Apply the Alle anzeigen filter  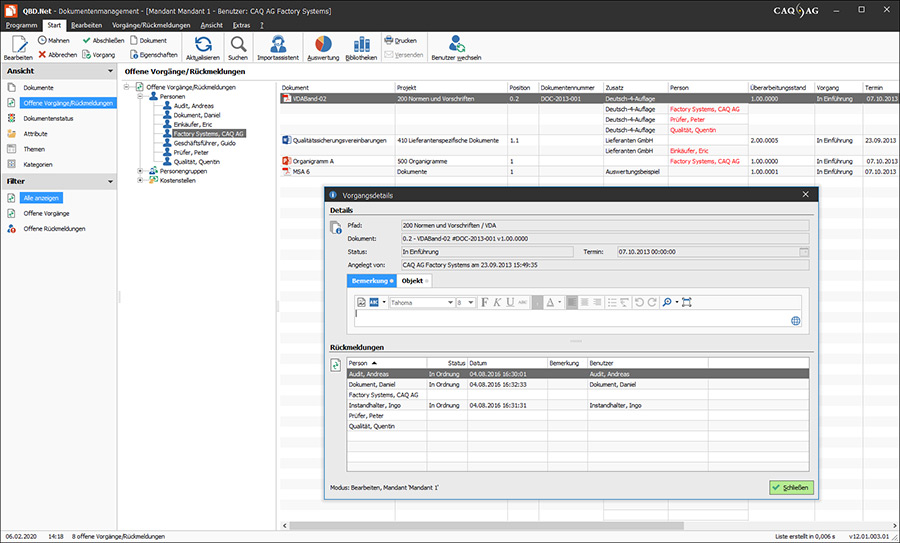click(x=41, y=198)
